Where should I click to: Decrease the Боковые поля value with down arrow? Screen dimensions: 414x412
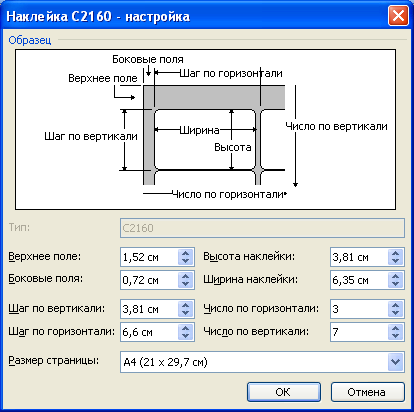coord(185,284)
